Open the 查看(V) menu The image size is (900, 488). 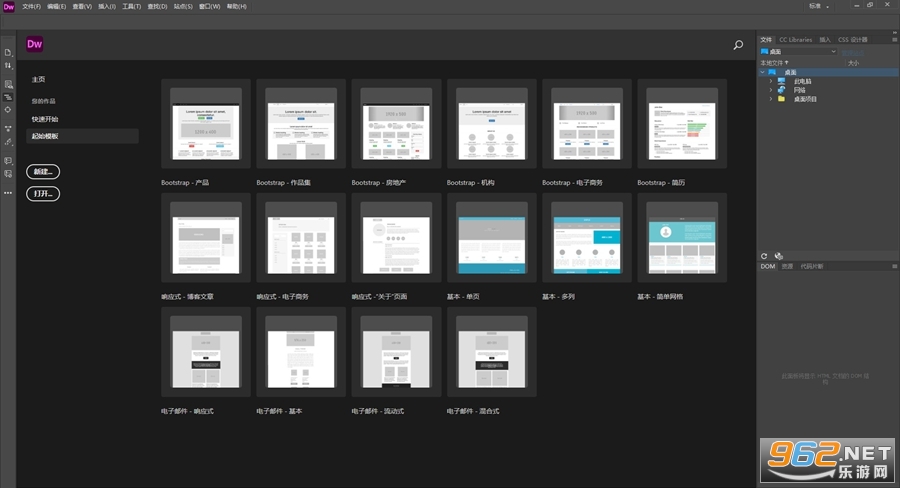(82, 6)
